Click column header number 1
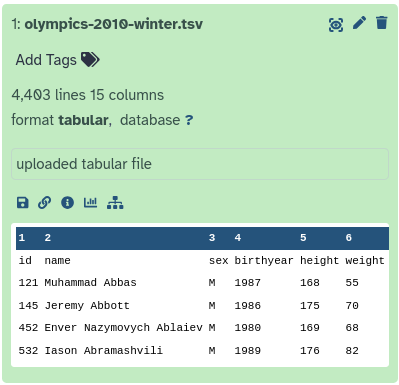This screenshot has width=399, height=385. pyautogui.click(x=22, y=238)
